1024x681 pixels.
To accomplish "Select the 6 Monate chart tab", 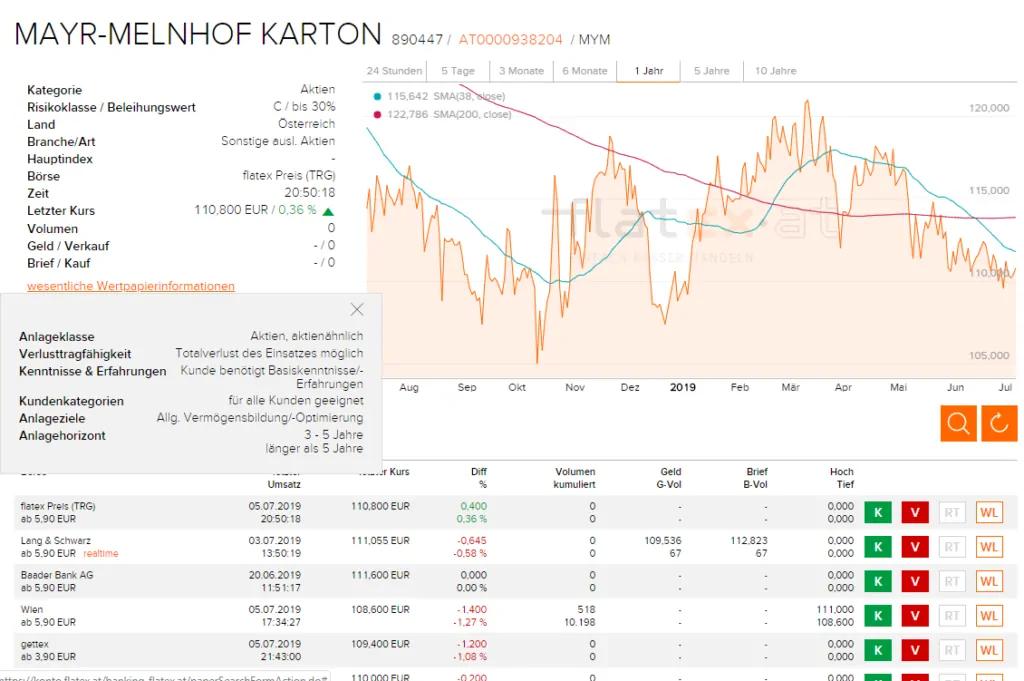I will pos(584,71).
